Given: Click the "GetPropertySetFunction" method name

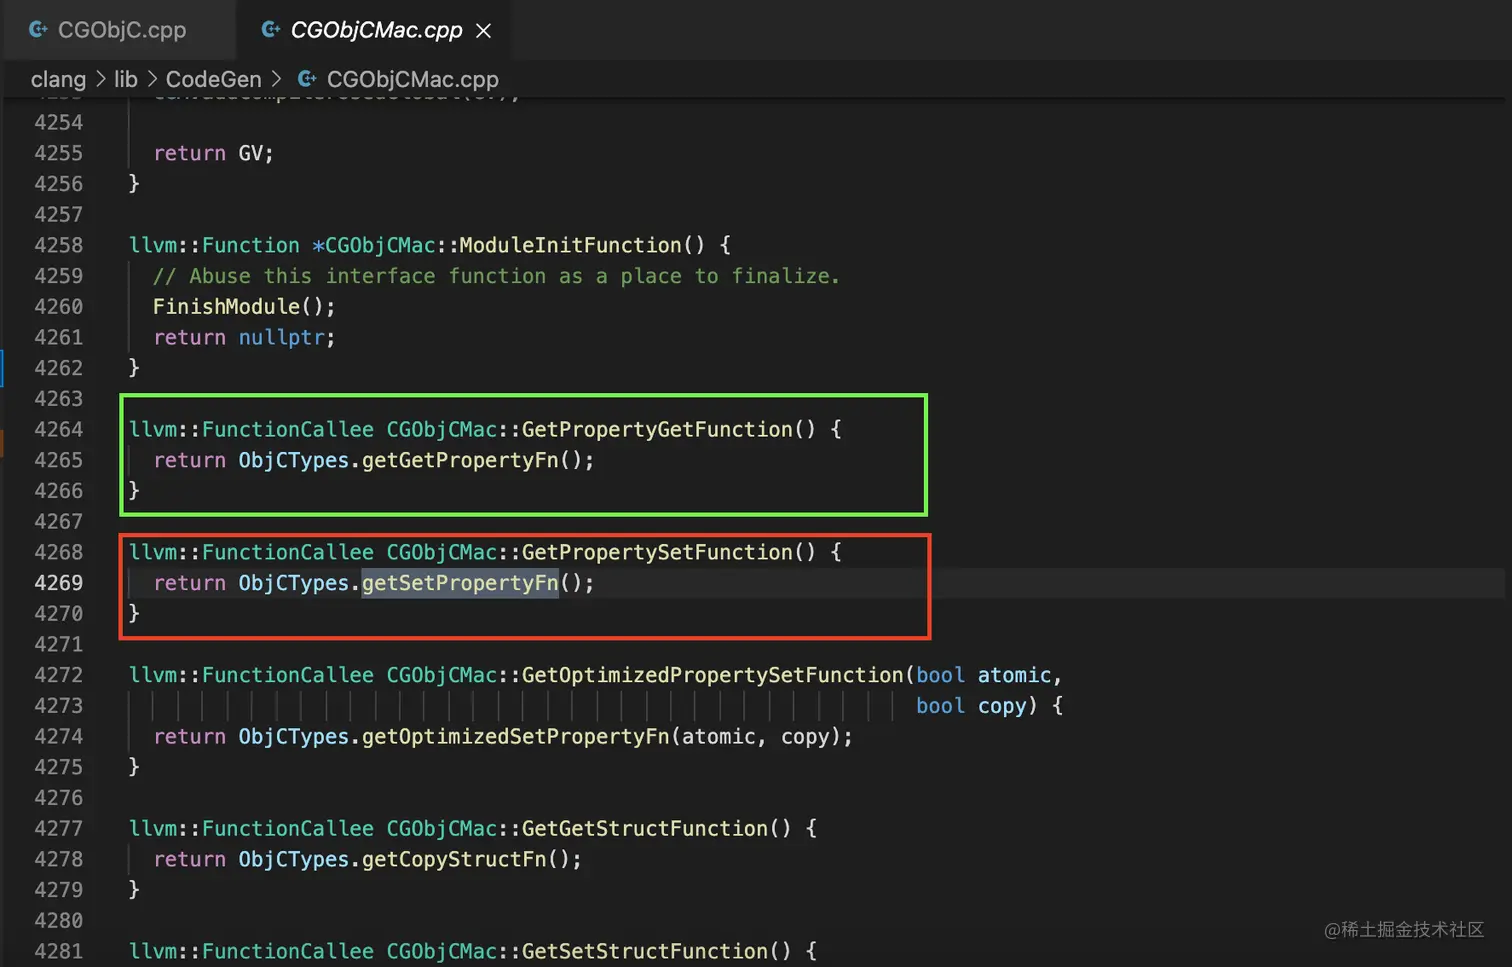Looking at the screenshot, I should [657, 552].
